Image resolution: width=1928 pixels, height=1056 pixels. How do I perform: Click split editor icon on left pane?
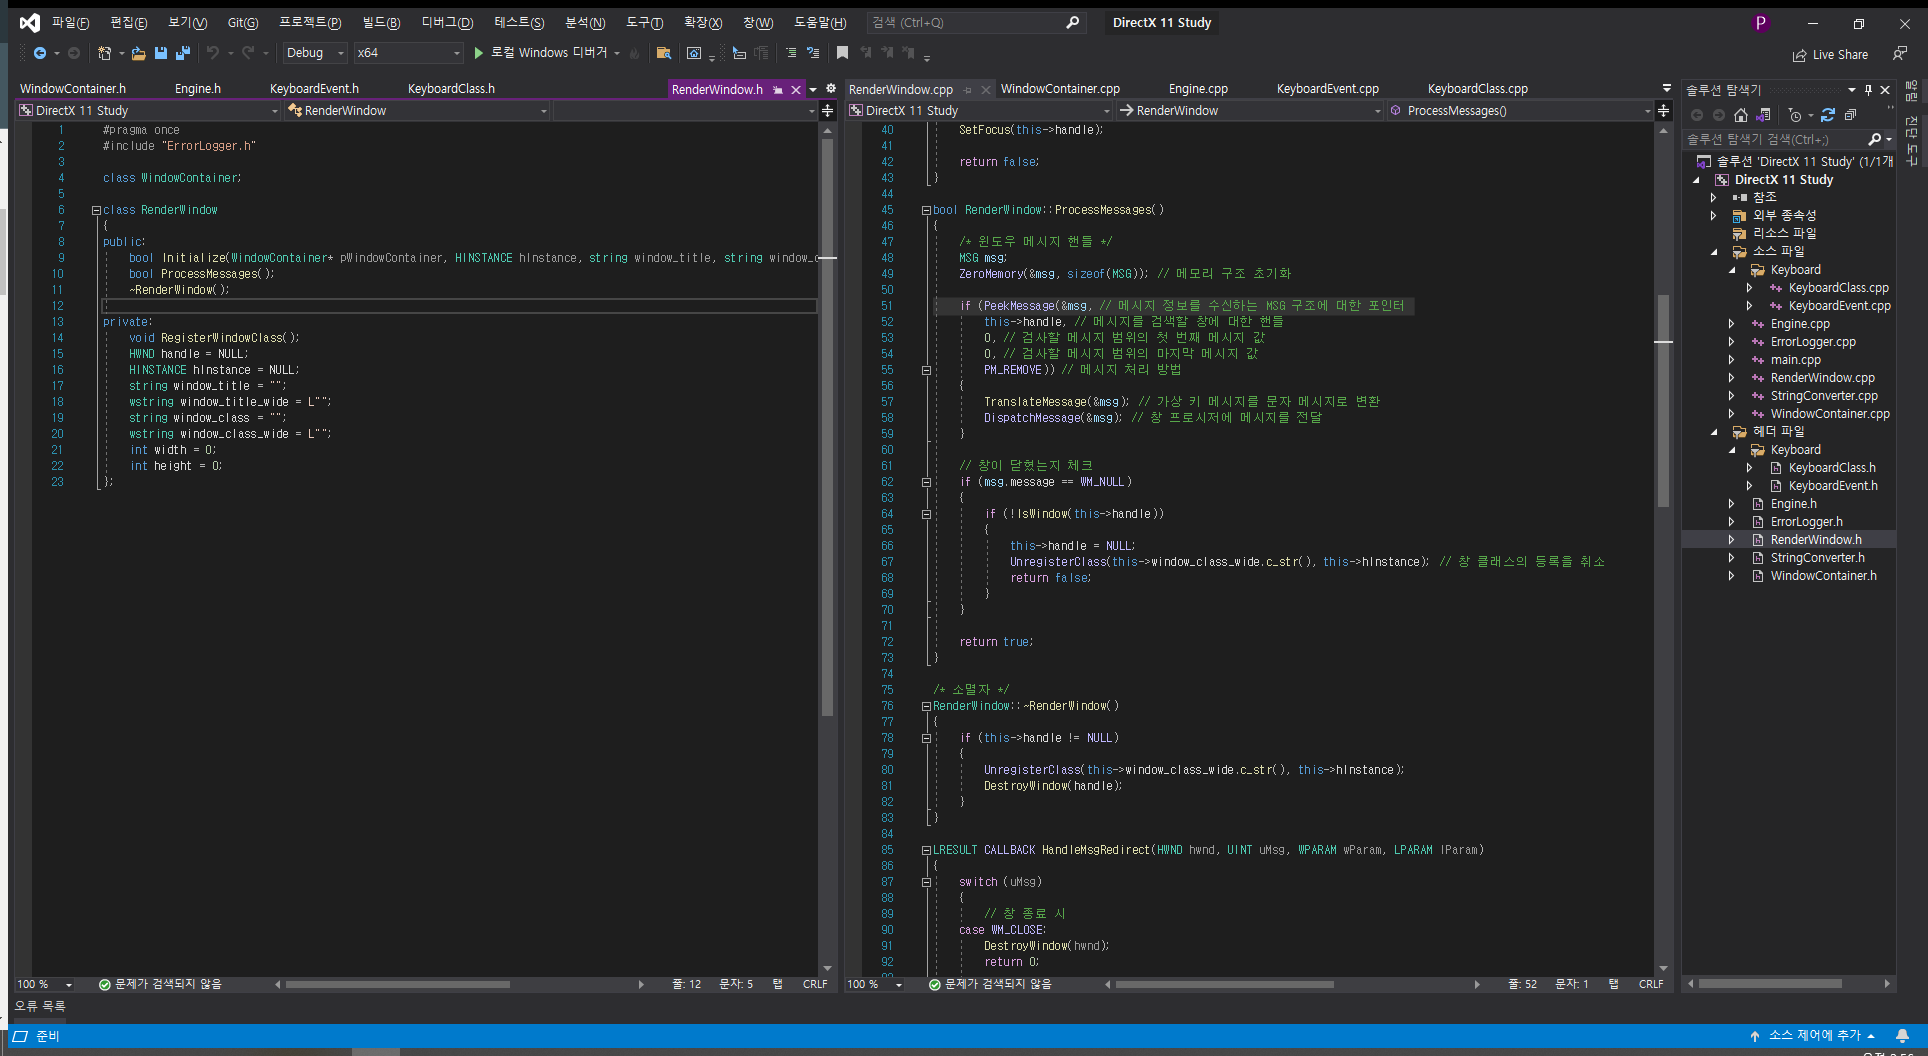pos(828,111)
